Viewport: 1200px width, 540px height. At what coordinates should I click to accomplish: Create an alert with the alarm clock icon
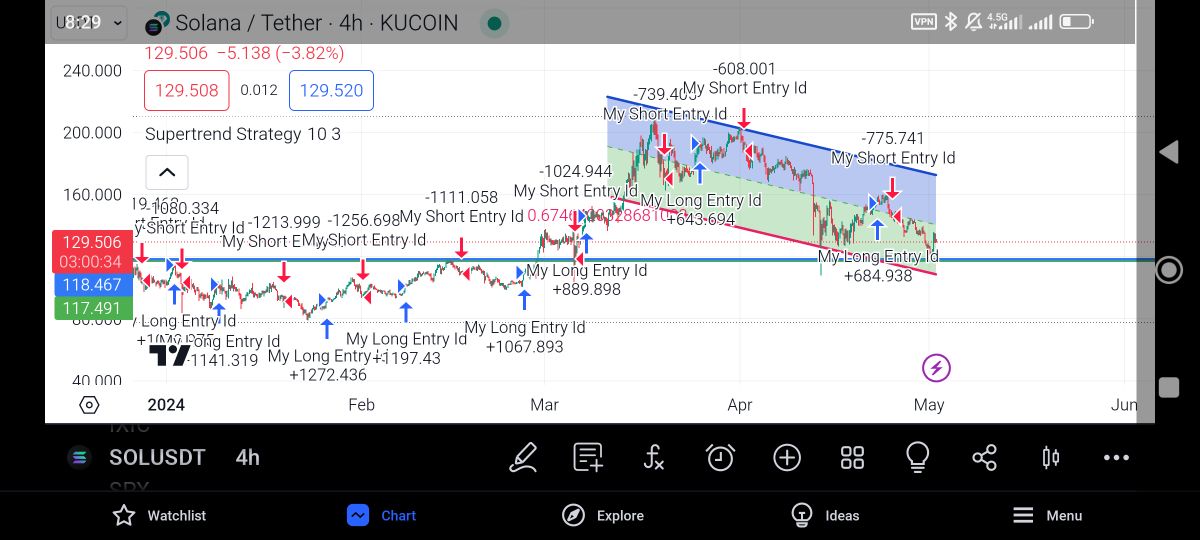[x=720, y=457]
